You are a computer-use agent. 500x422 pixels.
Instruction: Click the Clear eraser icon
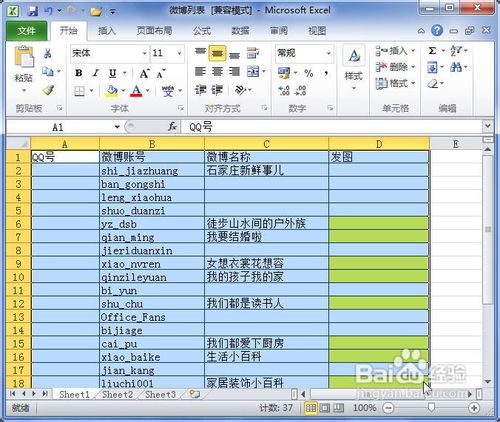tap(433, 84)
